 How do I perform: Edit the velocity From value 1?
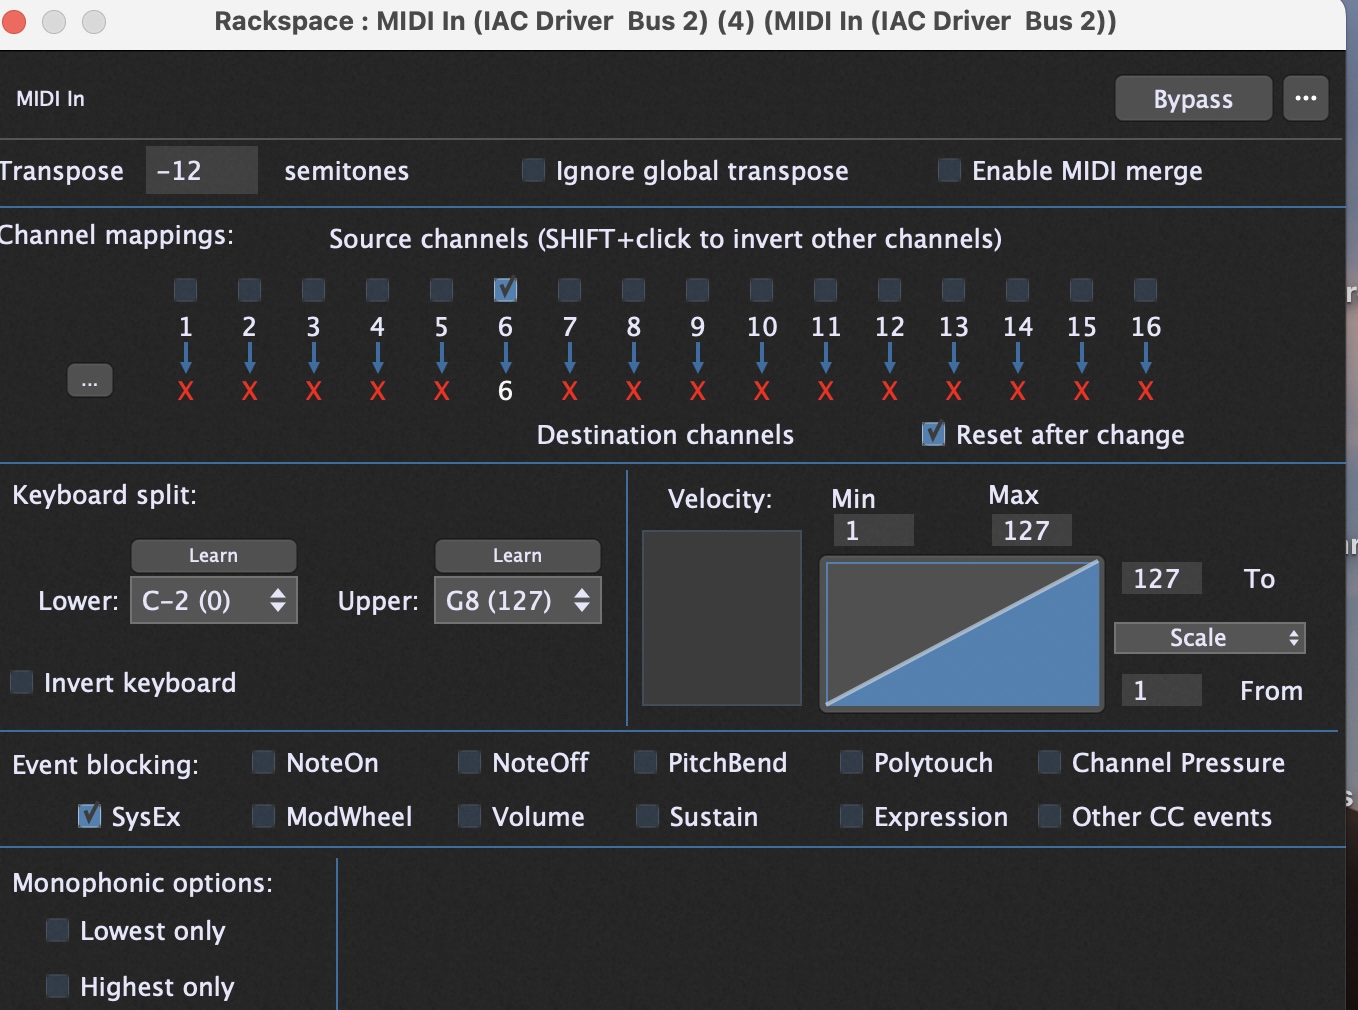tap(1161, 690)
